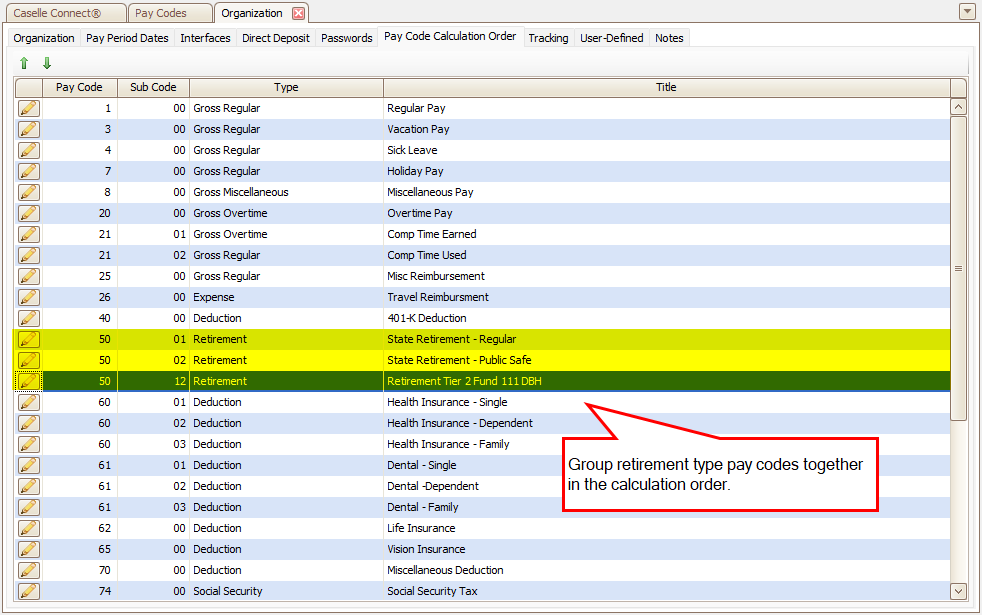Viewport: 982px width, 615px height.
Task: Click the green move up arrow
Action: point(25,63)
